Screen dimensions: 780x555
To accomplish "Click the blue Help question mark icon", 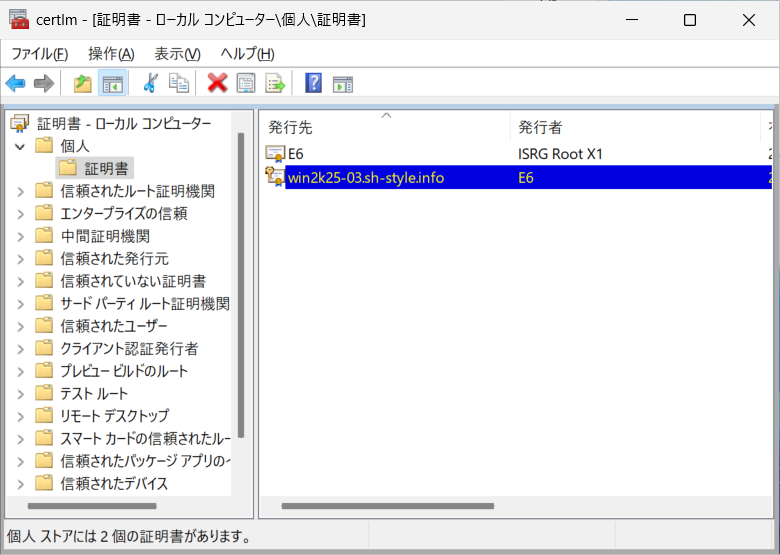I will pos(313,83).
